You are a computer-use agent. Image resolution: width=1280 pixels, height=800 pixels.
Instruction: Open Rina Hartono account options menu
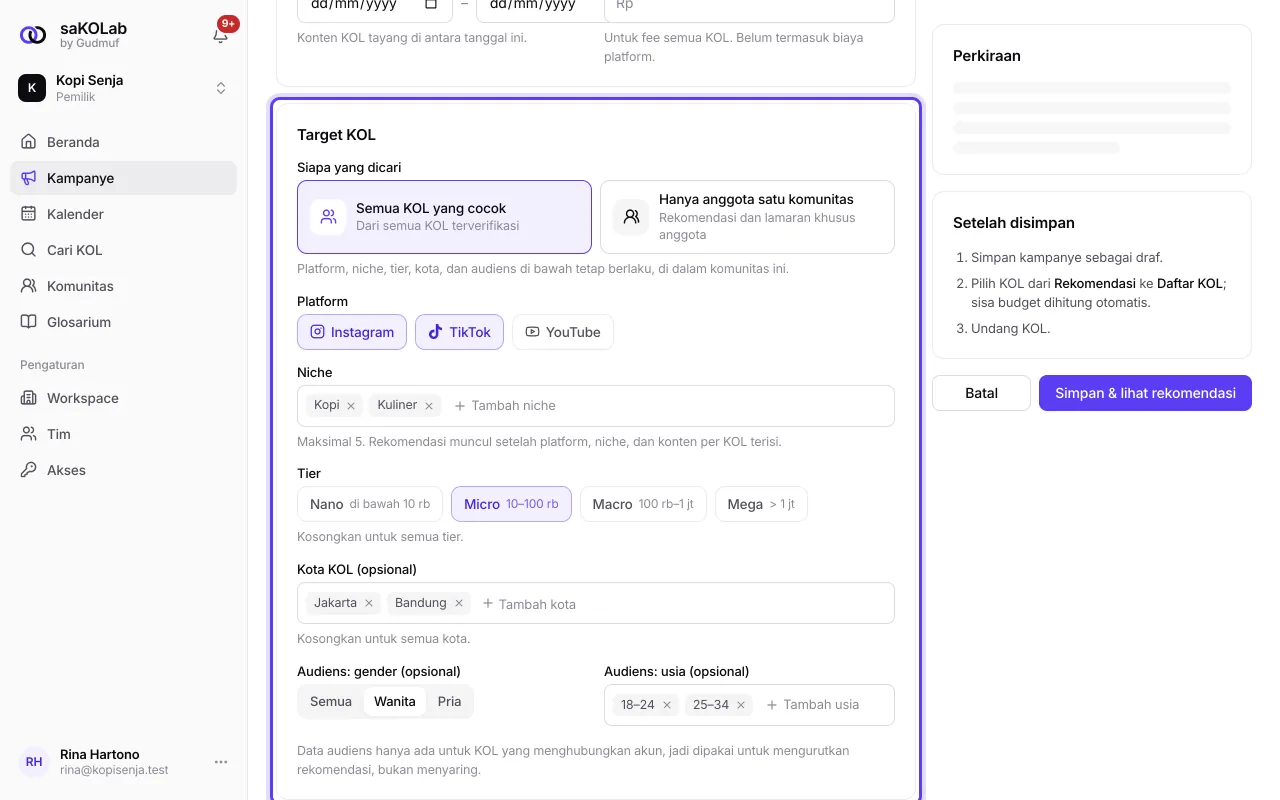click(x=221, y=762)
